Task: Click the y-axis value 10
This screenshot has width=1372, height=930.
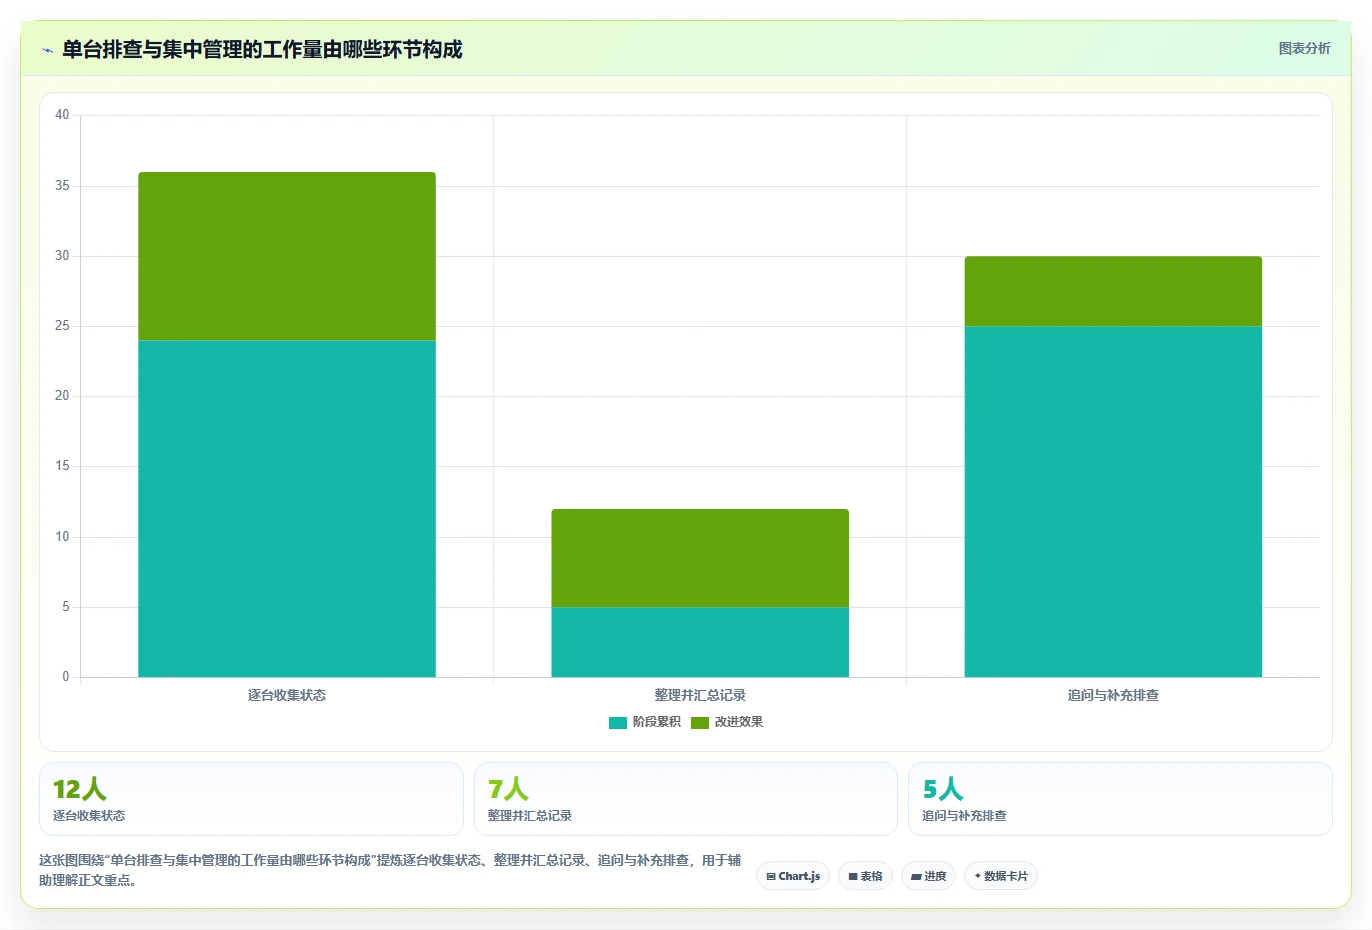Action: point(62,537)
